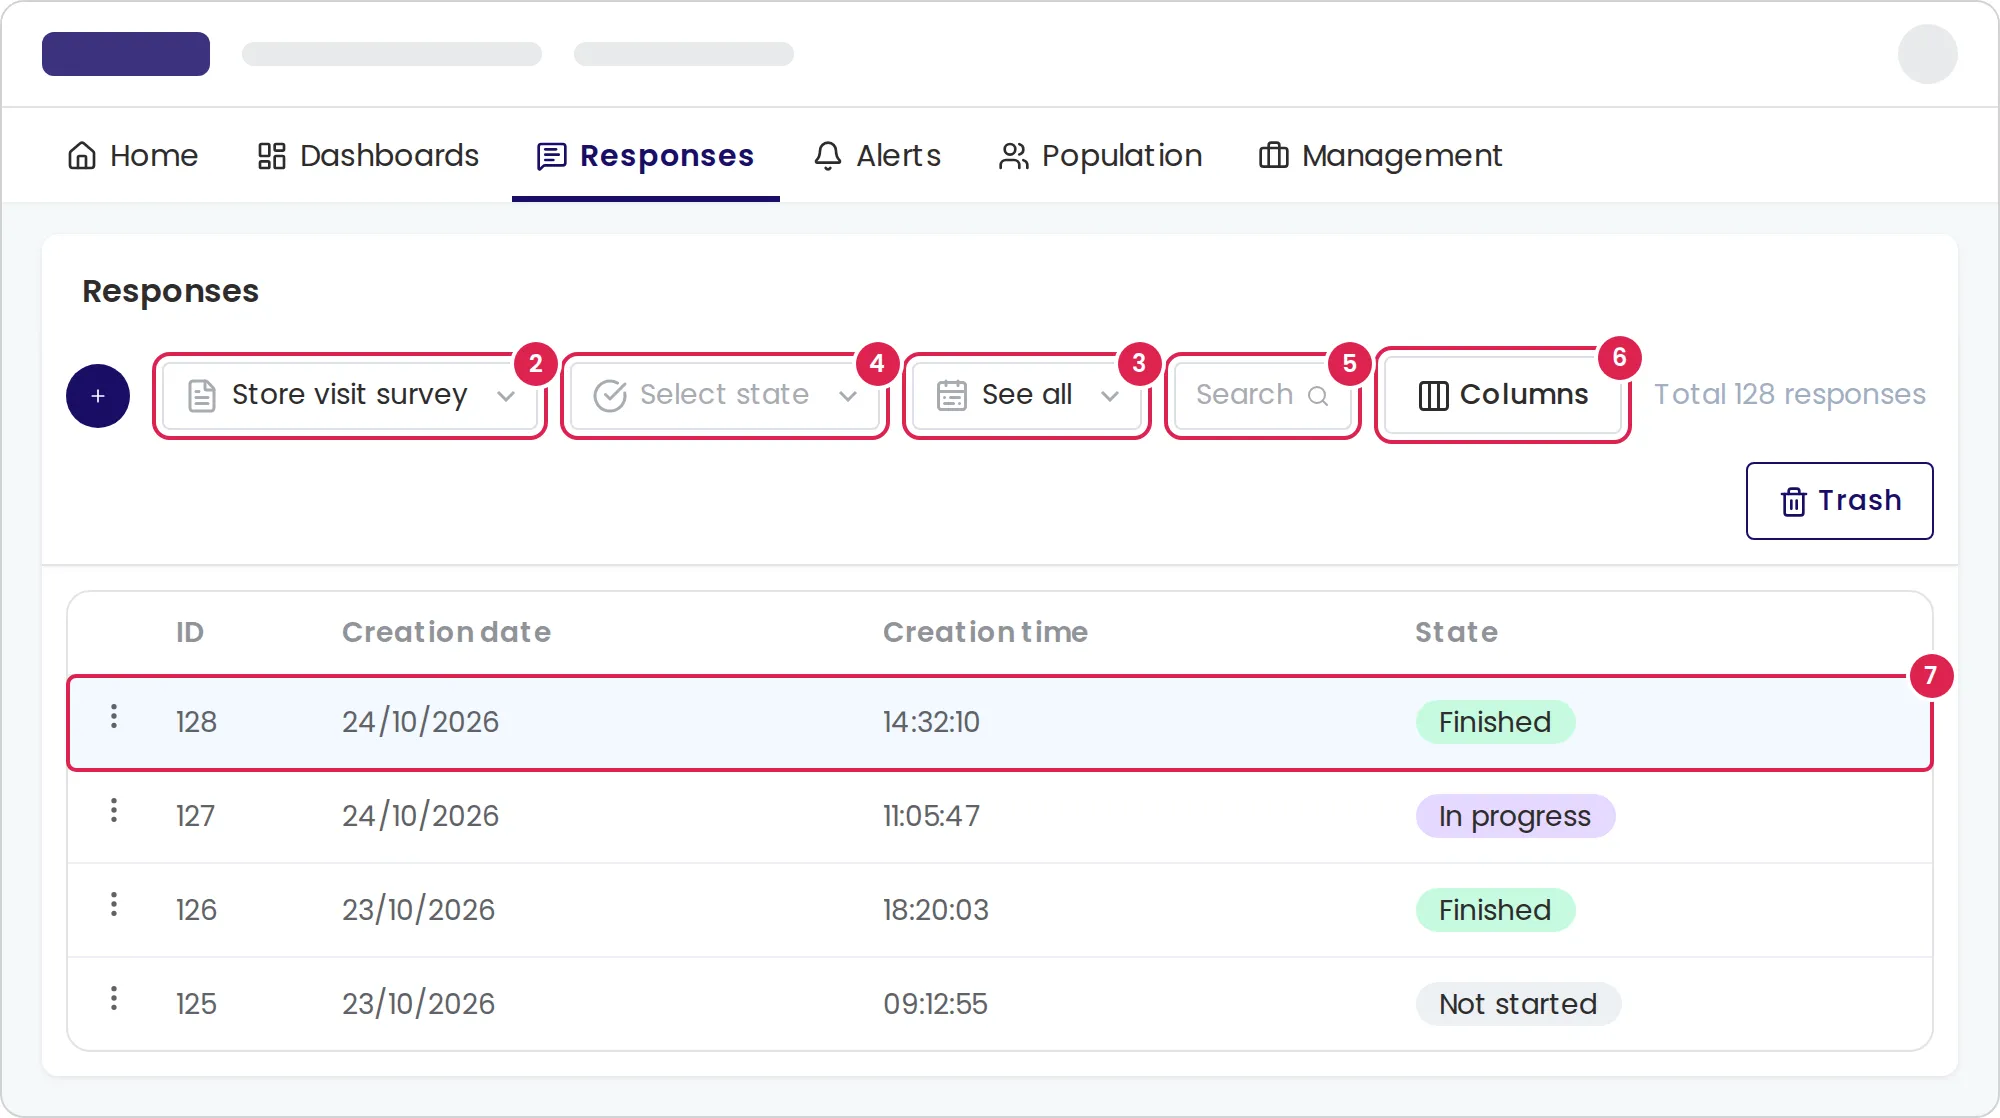
Task: Open three-dot menu for response 126
Action: pos(114,904)
